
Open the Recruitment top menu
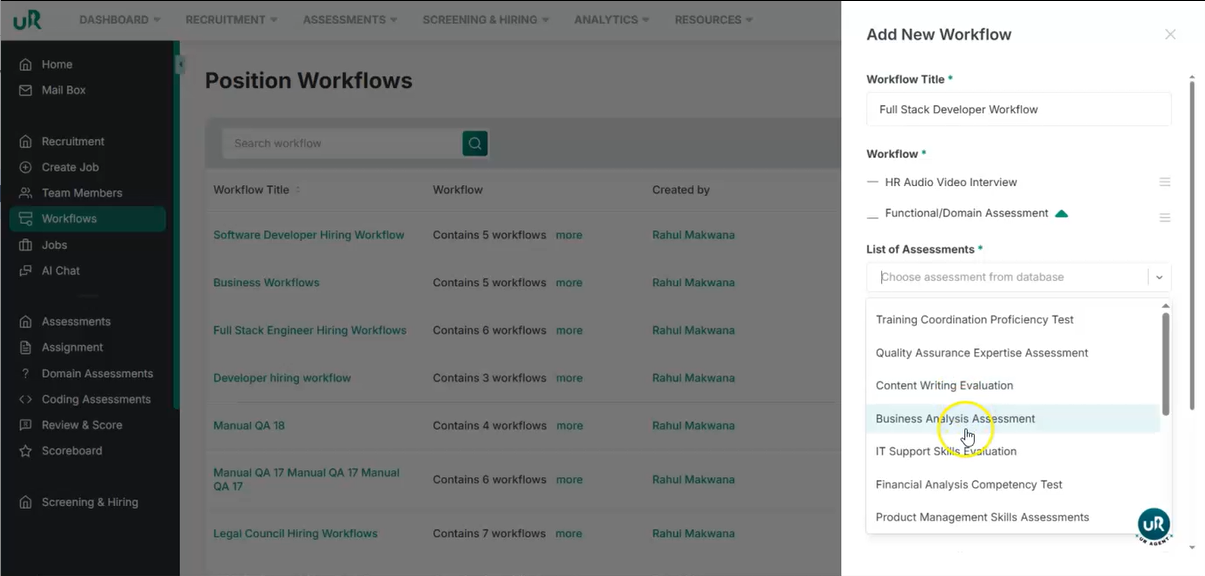point(231,19)
